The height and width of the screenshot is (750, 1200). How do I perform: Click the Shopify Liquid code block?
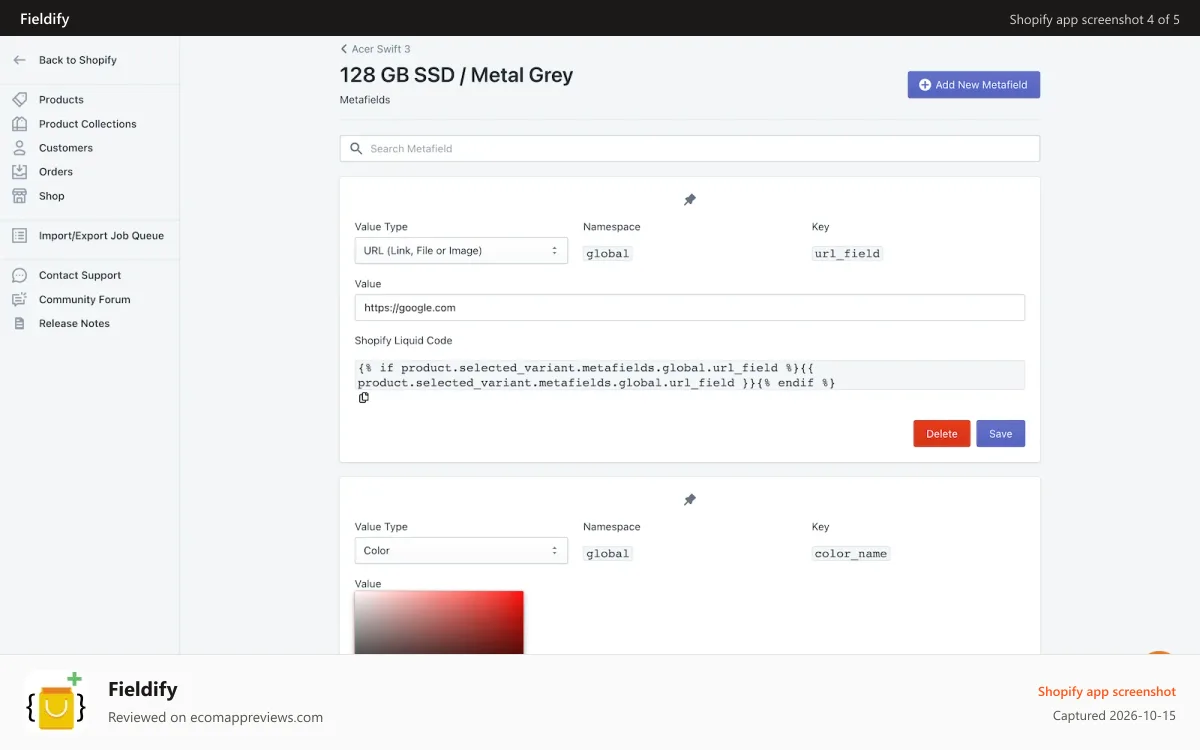[690, 375]
